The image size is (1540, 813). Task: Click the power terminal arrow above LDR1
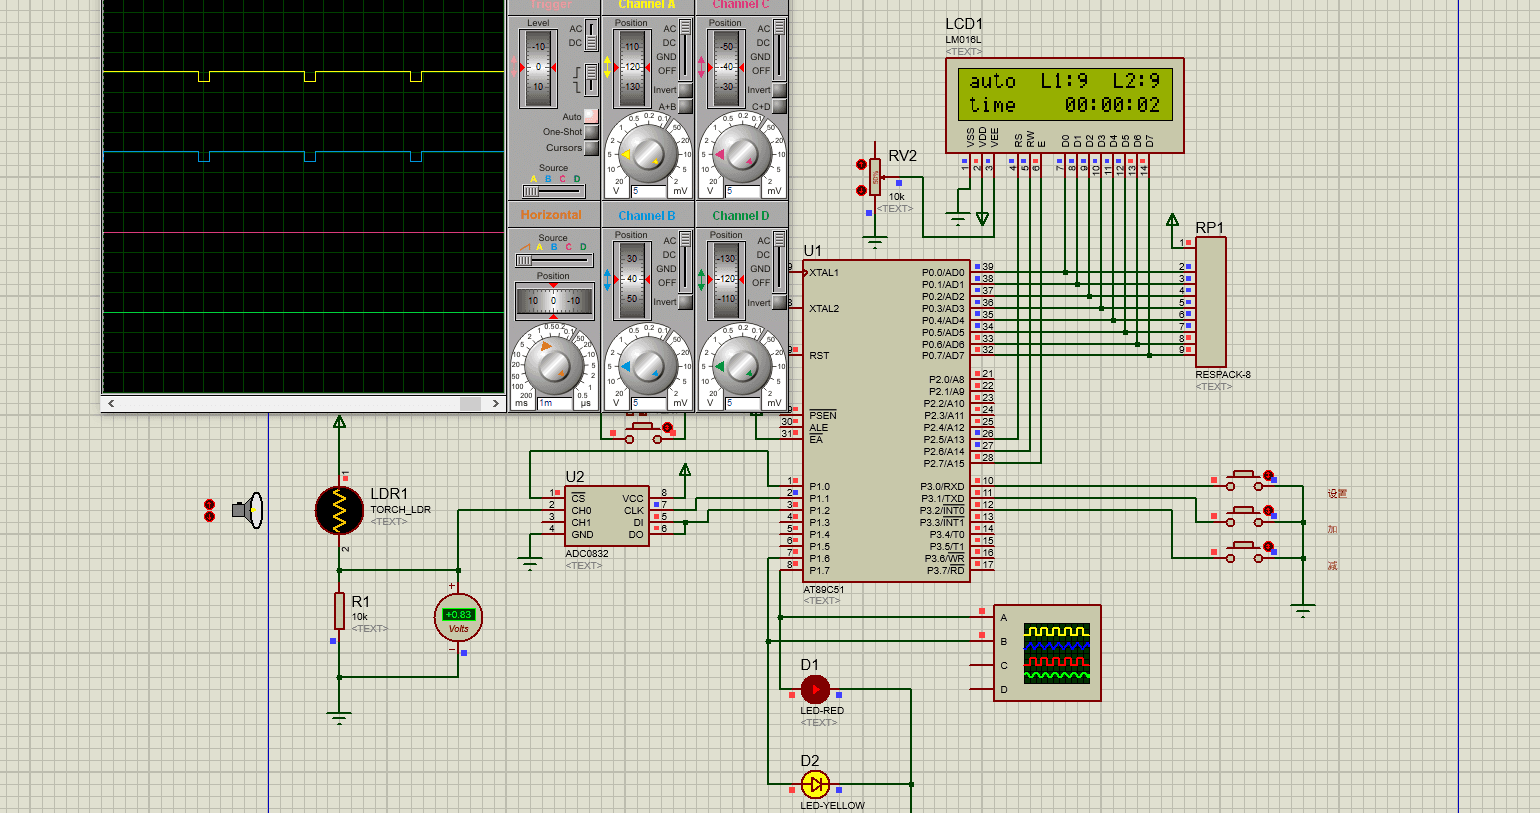(x=340, y=422)
